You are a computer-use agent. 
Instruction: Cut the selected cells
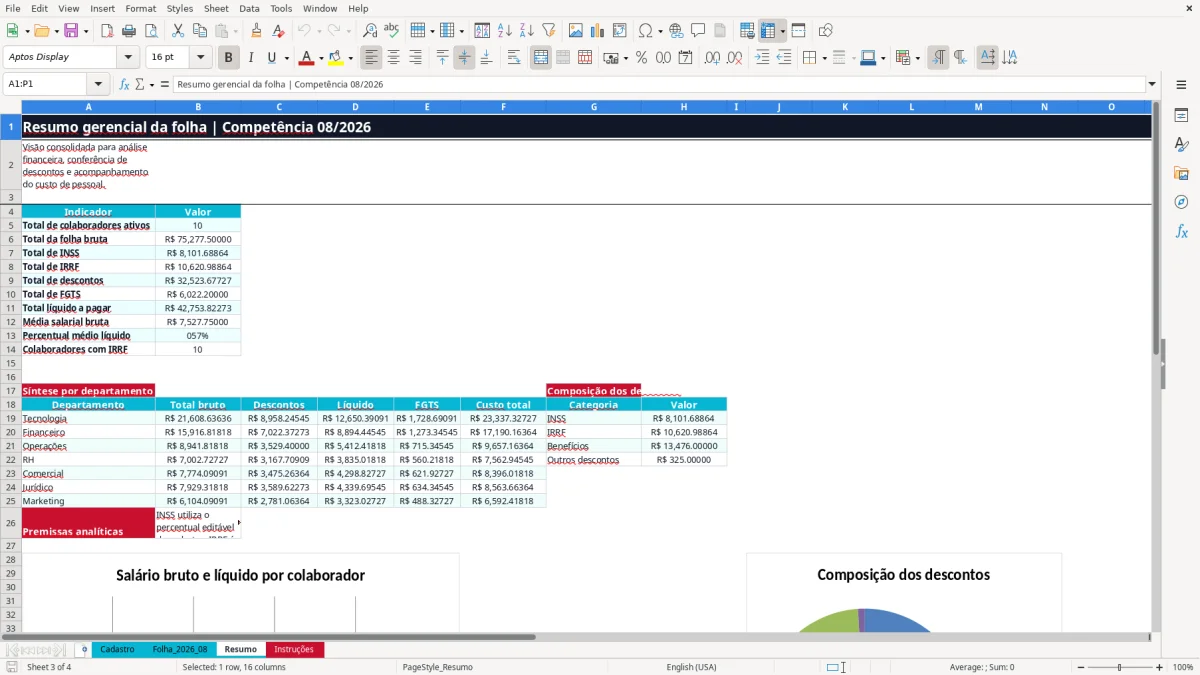coord(177,31)
